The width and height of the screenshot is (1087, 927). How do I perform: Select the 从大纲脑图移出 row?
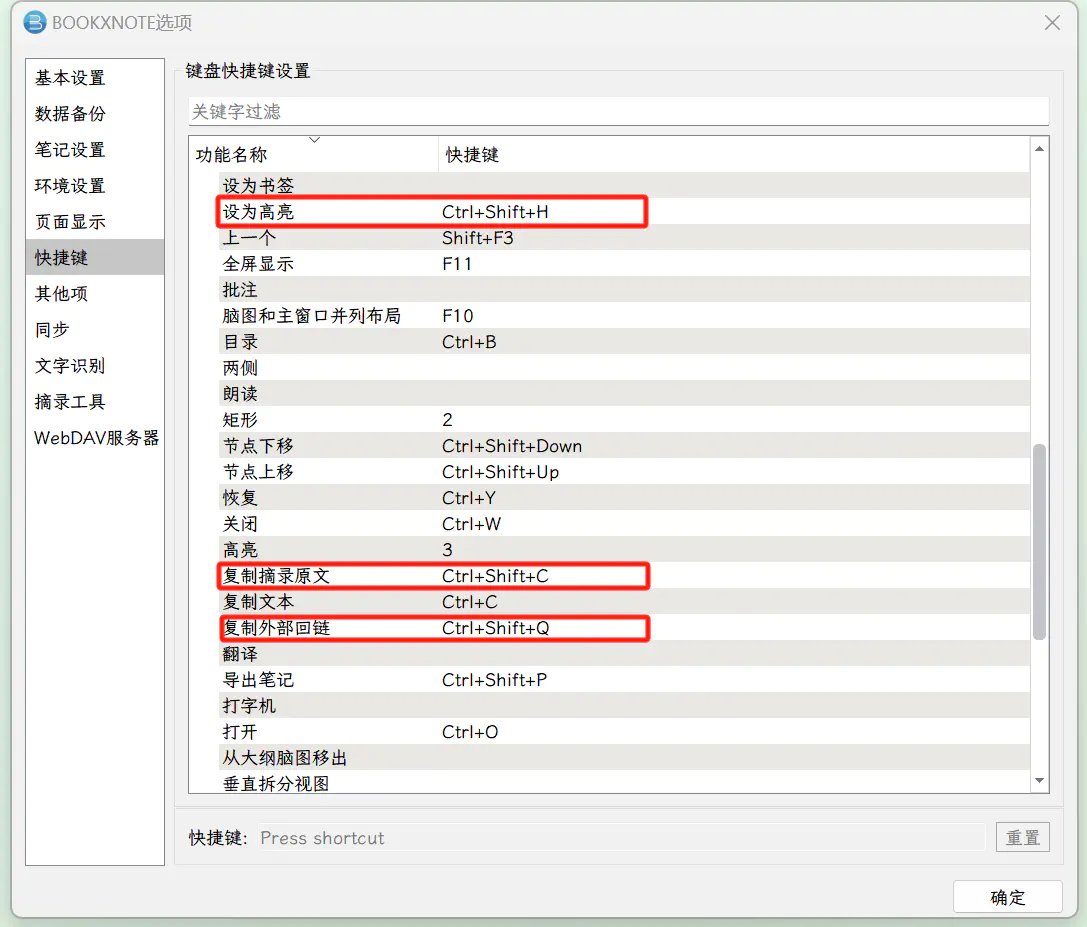624,758
